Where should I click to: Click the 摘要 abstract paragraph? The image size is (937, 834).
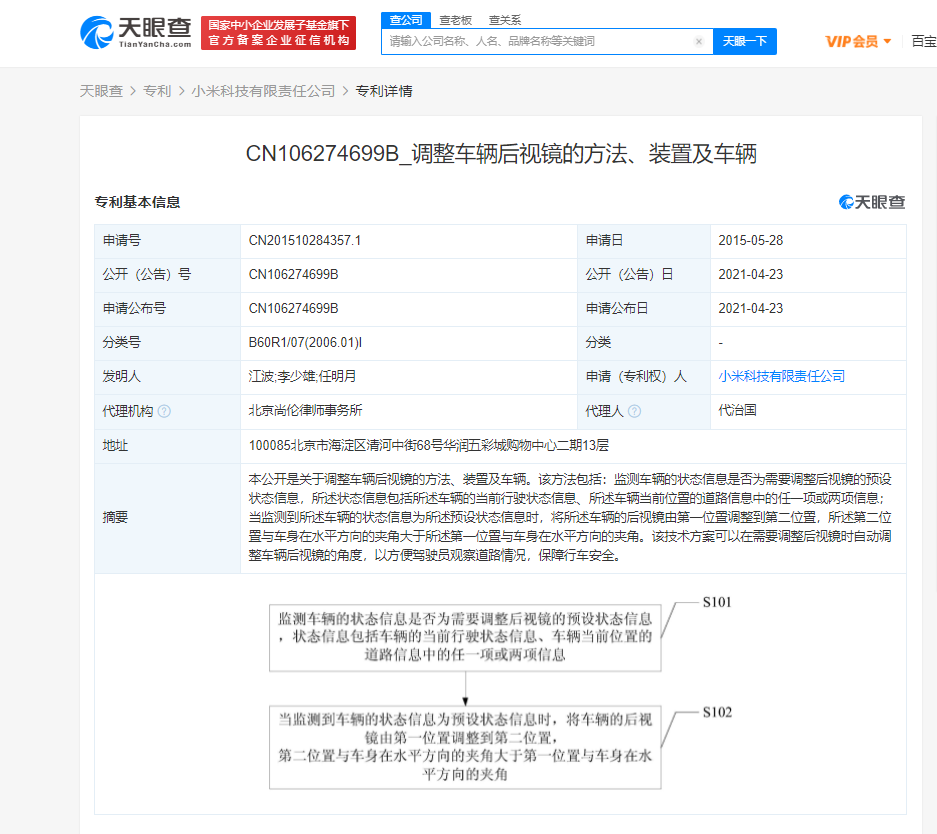tap(570, 517)
